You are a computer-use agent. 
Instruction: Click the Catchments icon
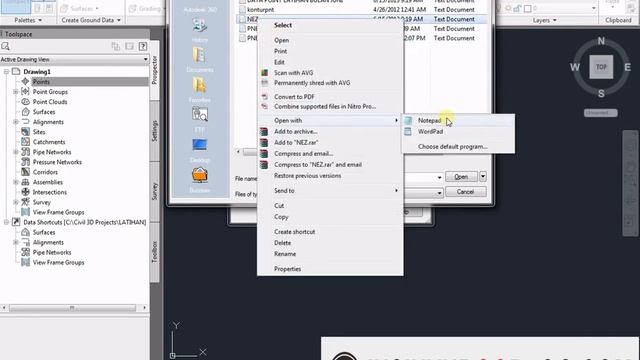[x=25, y=142]
